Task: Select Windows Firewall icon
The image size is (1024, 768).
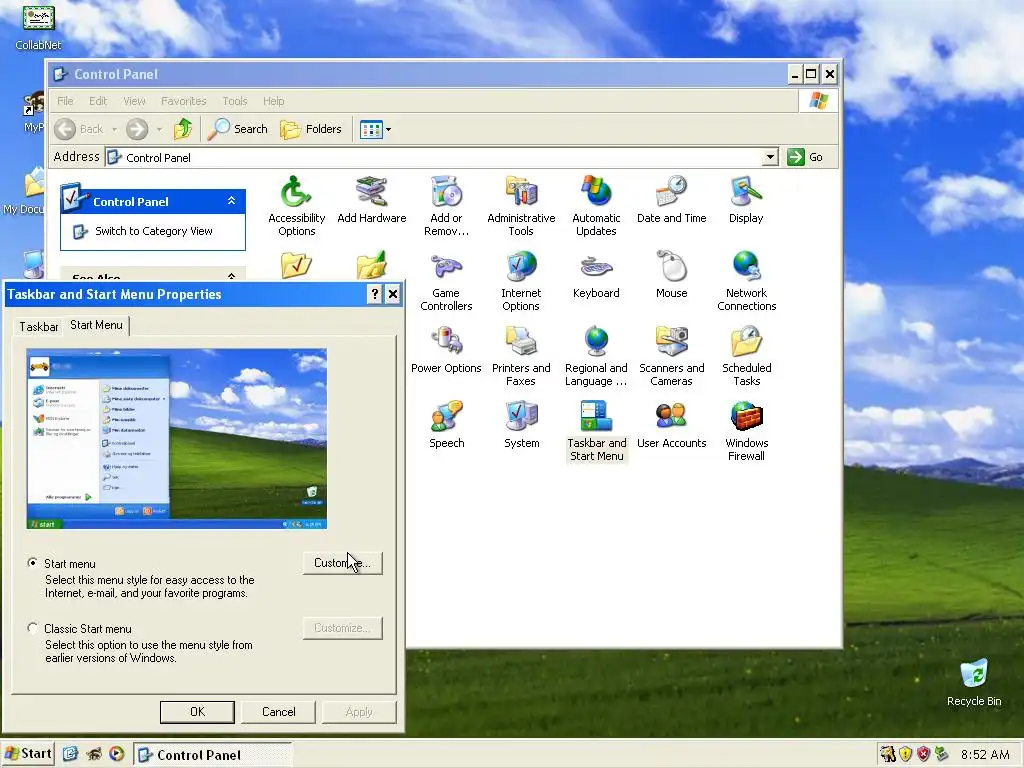Action: click(x=746, y=431)
